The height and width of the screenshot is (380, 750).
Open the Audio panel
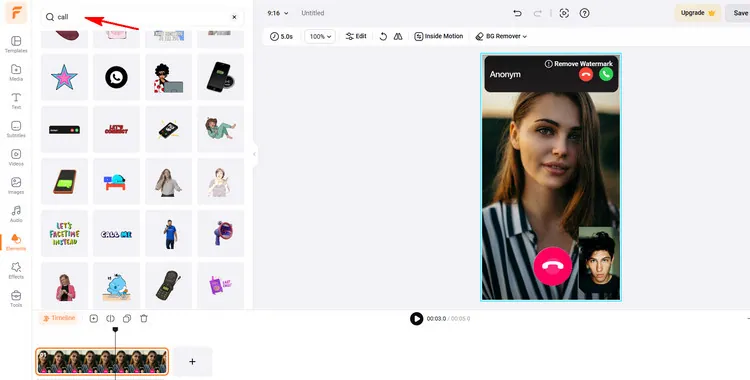pos(16,213)
